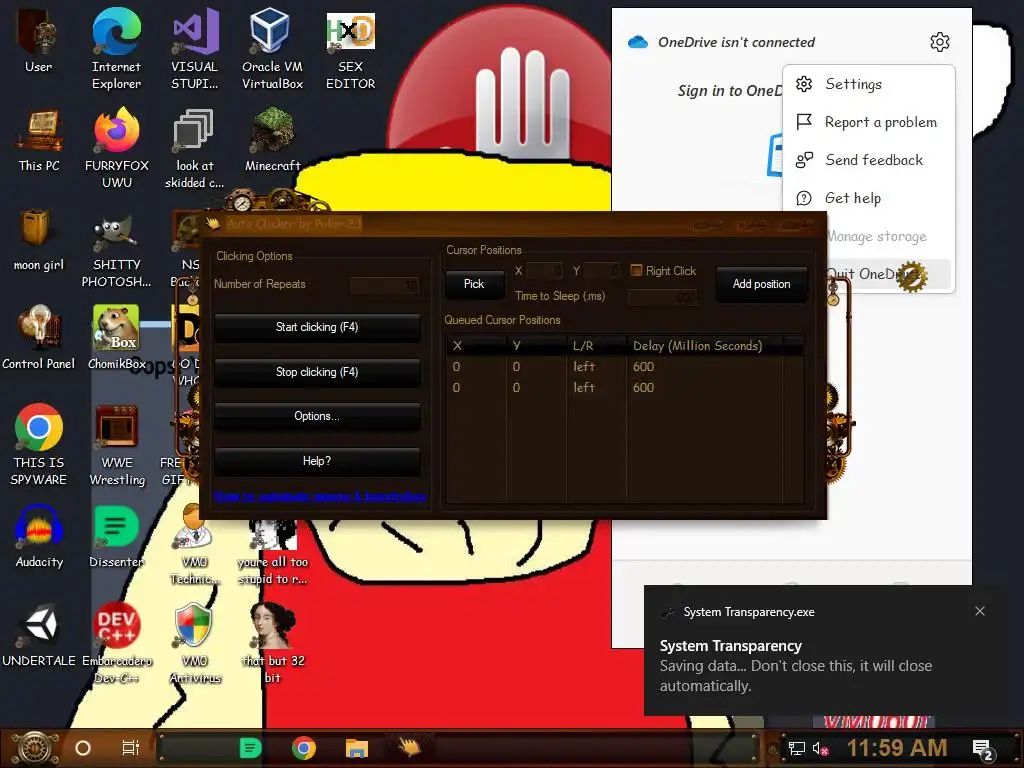Open Auto Clicker hand taskbar icon

pos(409,746)
